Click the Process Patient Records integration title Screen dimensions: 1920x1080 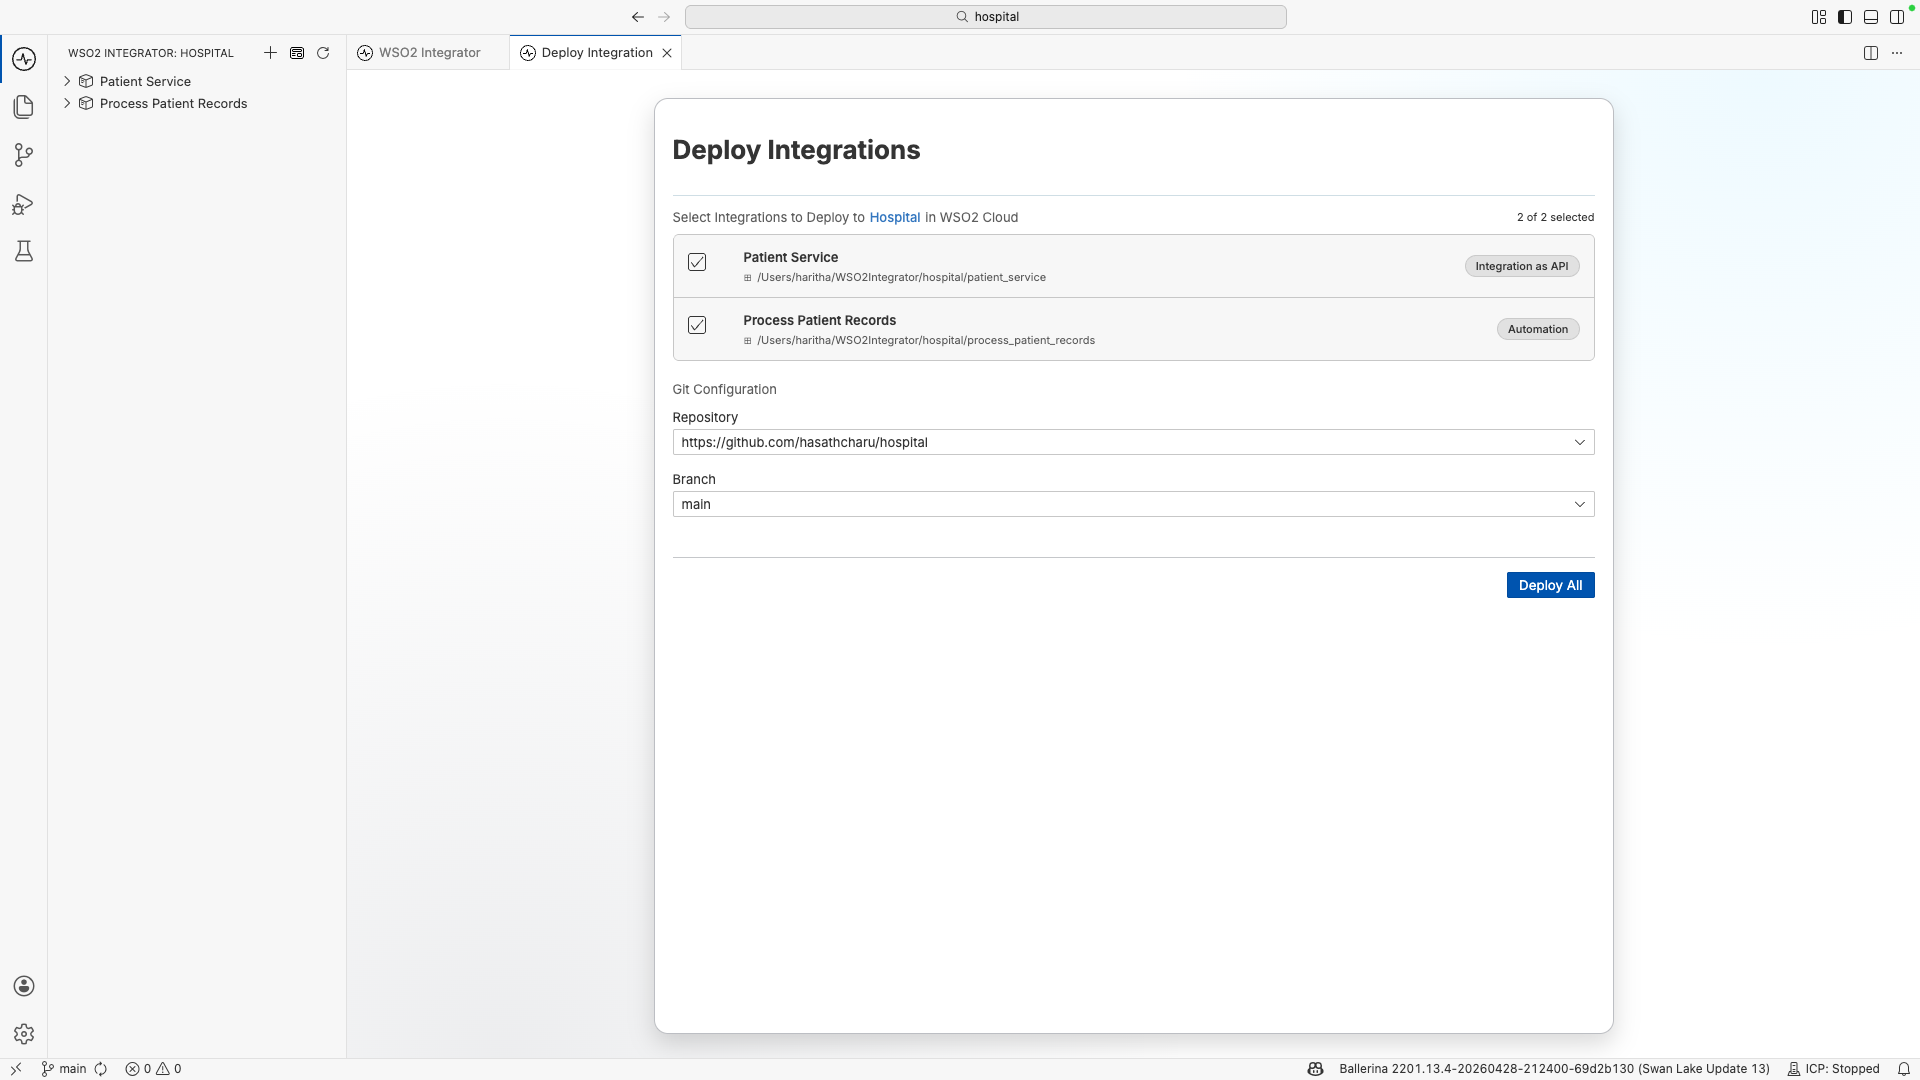[x=819, y=320]
